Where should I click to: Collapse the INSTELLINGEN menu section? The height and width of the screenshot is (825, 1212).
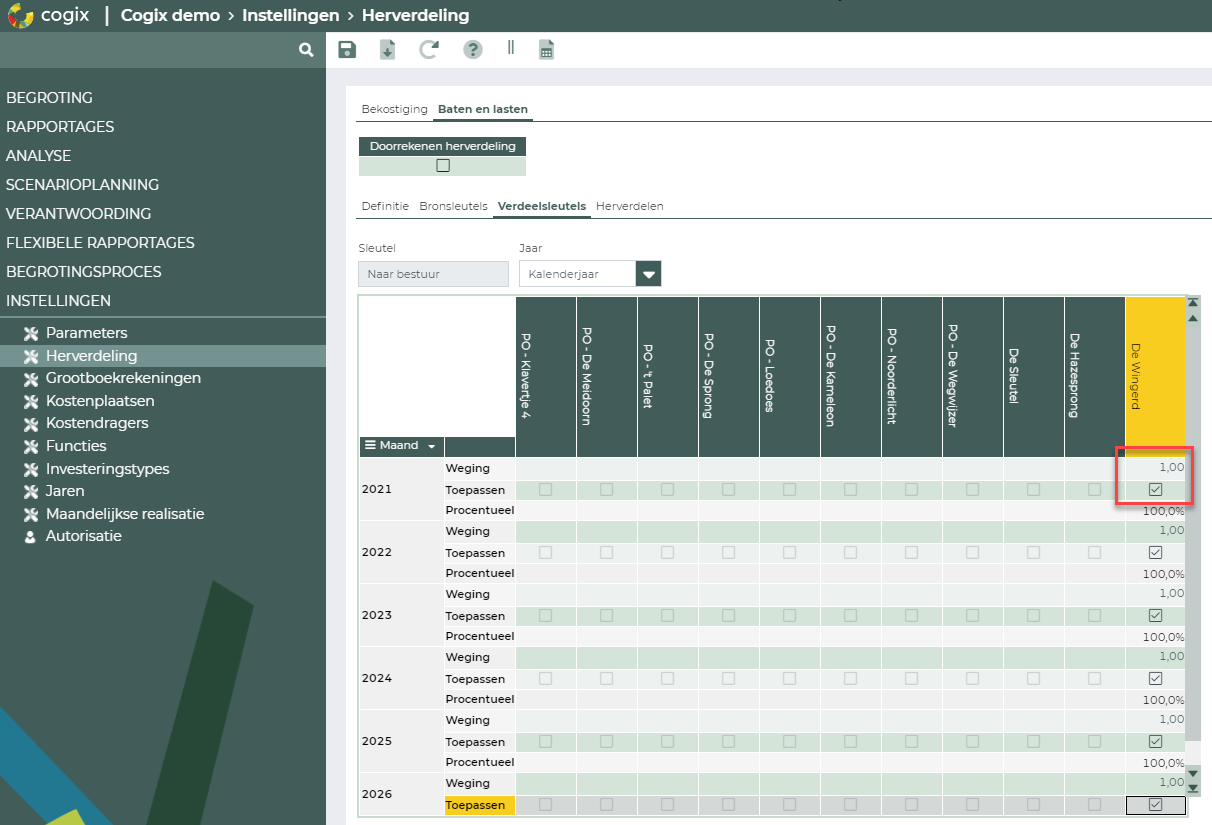click(x=58, y=301)
